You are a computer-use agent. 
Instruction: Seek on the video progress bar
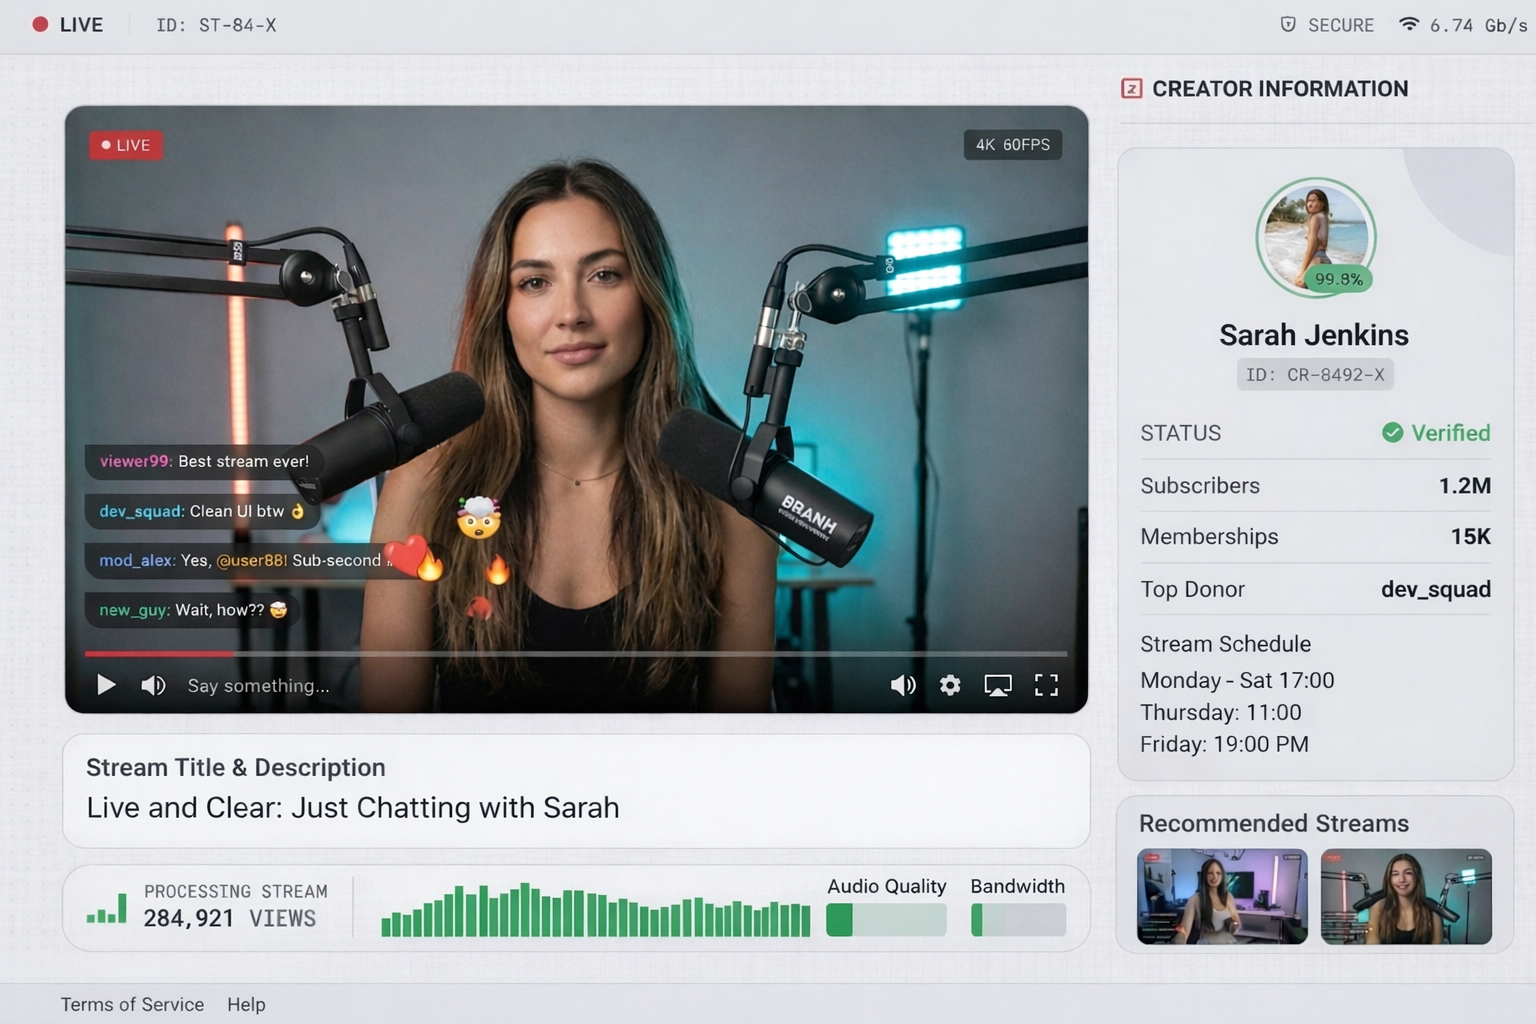click(x=576, y=654)
